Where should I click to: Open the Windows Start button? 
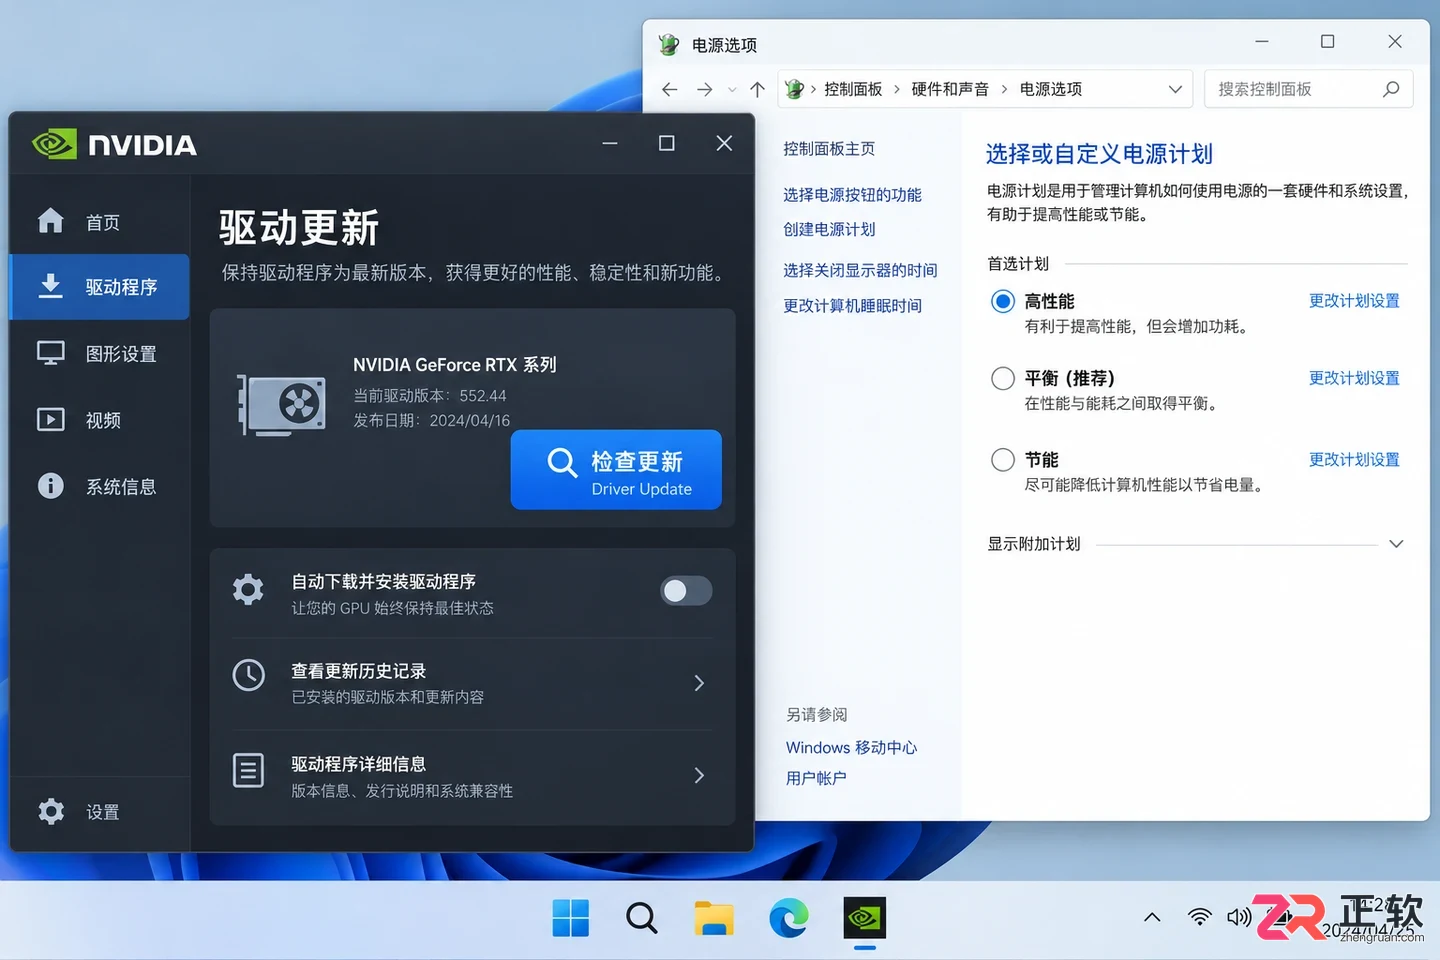pos(571,918)
